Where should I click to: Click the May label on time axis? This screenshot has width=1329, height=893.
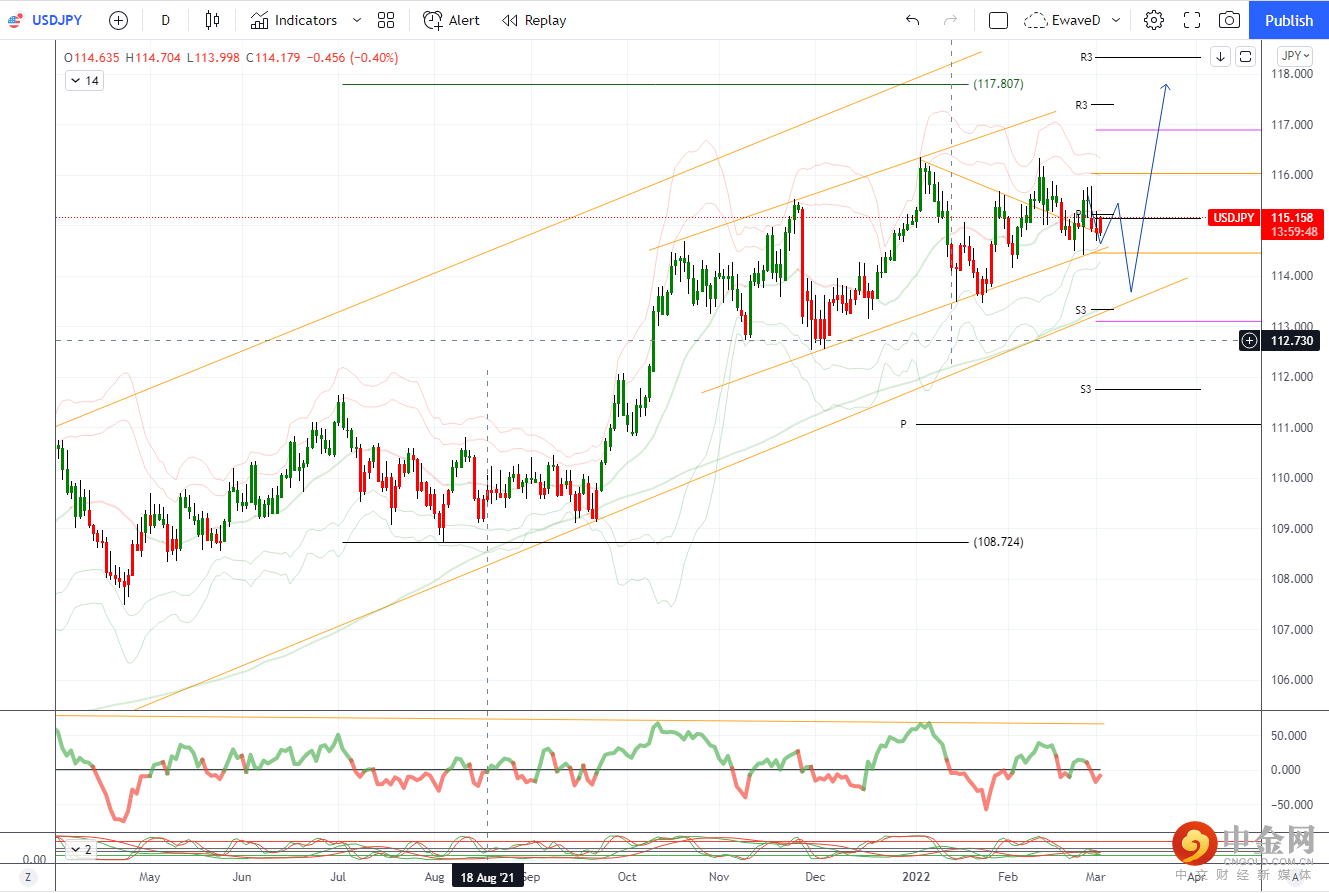point(149,877)
